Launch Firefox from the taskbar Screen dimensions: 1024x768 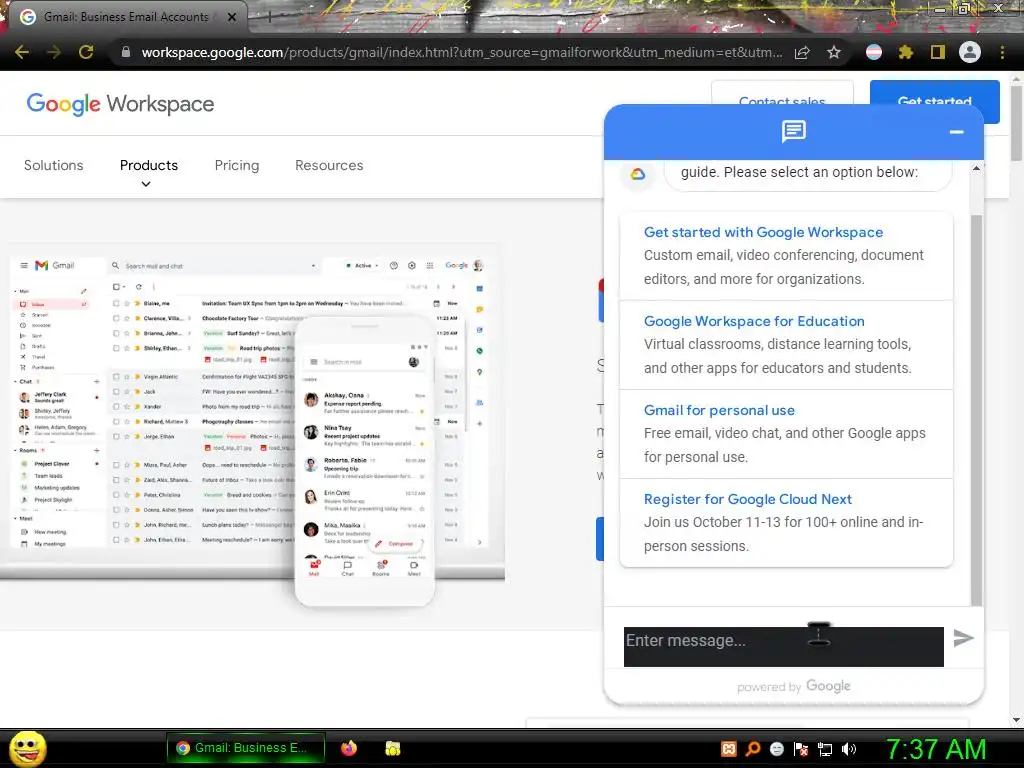tap(349, 748)
